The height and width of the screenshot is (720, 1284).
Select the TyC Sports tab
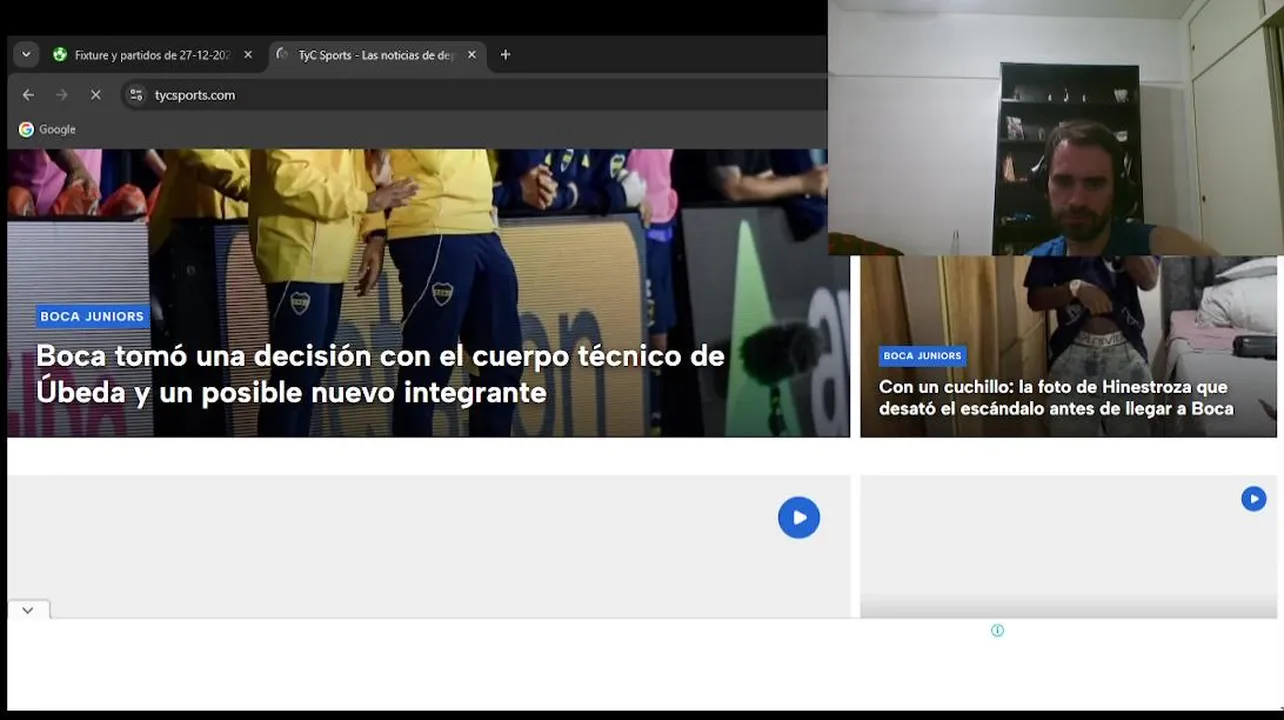tap(365, 55)
